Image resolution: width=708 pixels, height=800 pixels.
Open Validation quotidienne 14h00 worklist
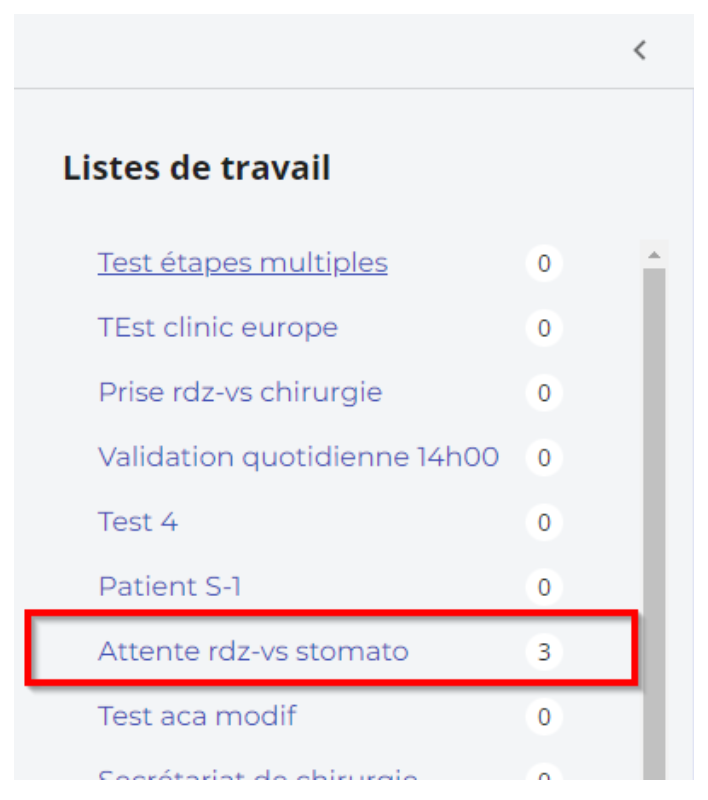click(x=298, y=457)
